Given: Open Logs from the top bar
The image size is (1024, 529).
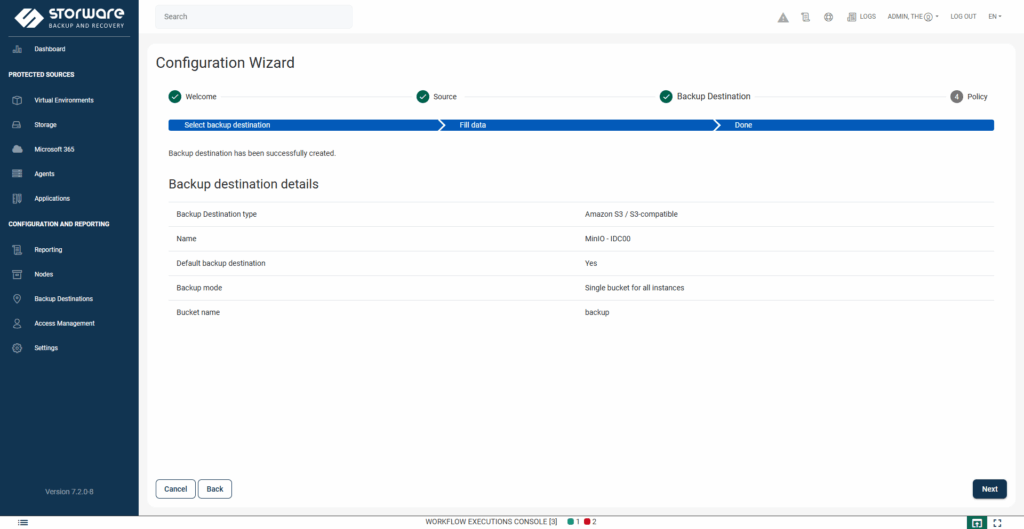Looking at the screenshot, I should [x=861, y=17].
